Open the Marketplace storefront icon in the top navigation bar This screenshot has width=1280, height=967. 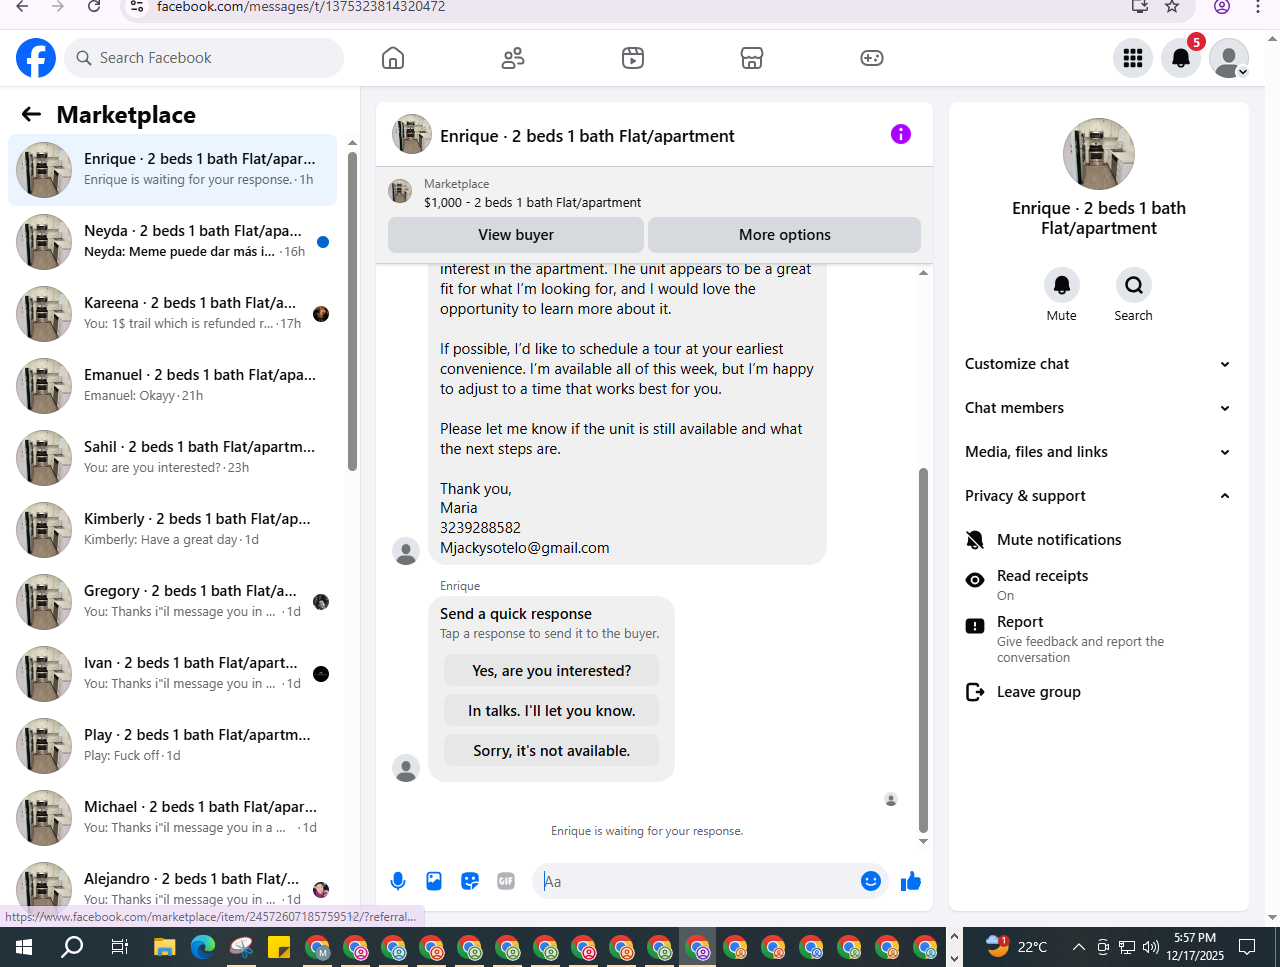click(752, 58)
